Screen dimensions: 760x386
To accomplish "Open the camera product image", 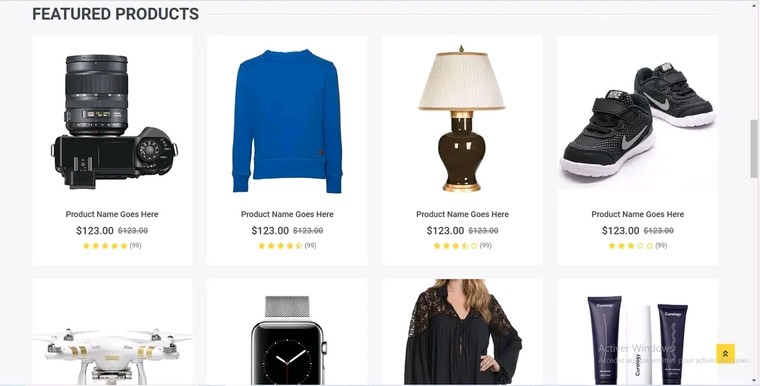I will tap(114, 121).
